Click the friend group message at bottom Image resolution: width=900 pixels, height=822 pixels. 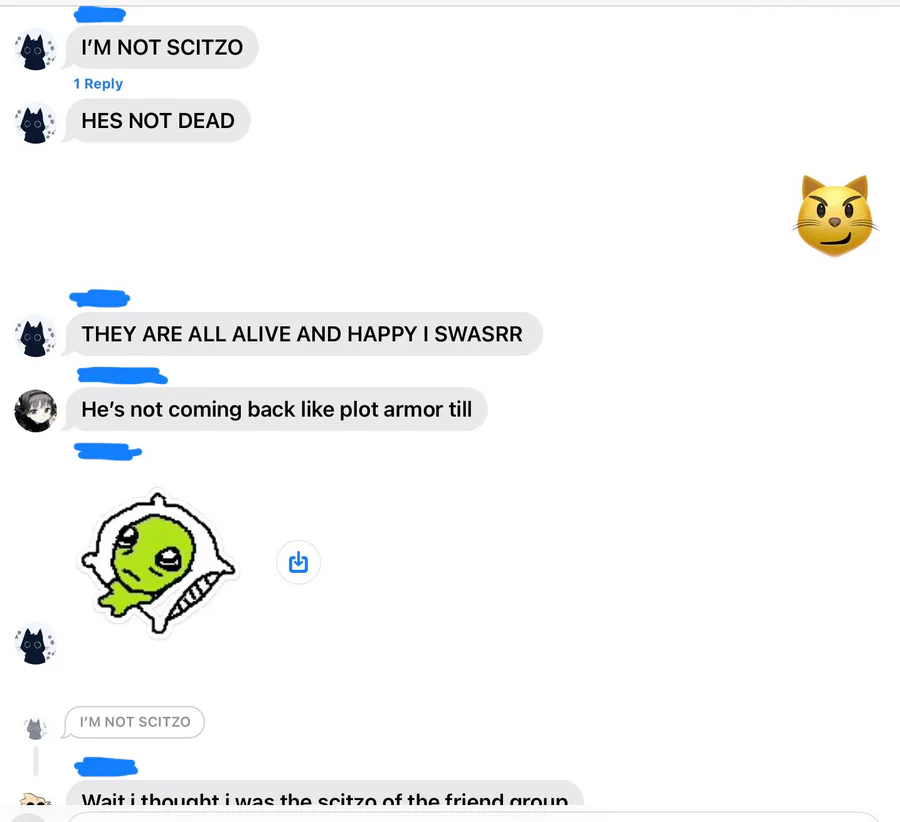(325, 794)
